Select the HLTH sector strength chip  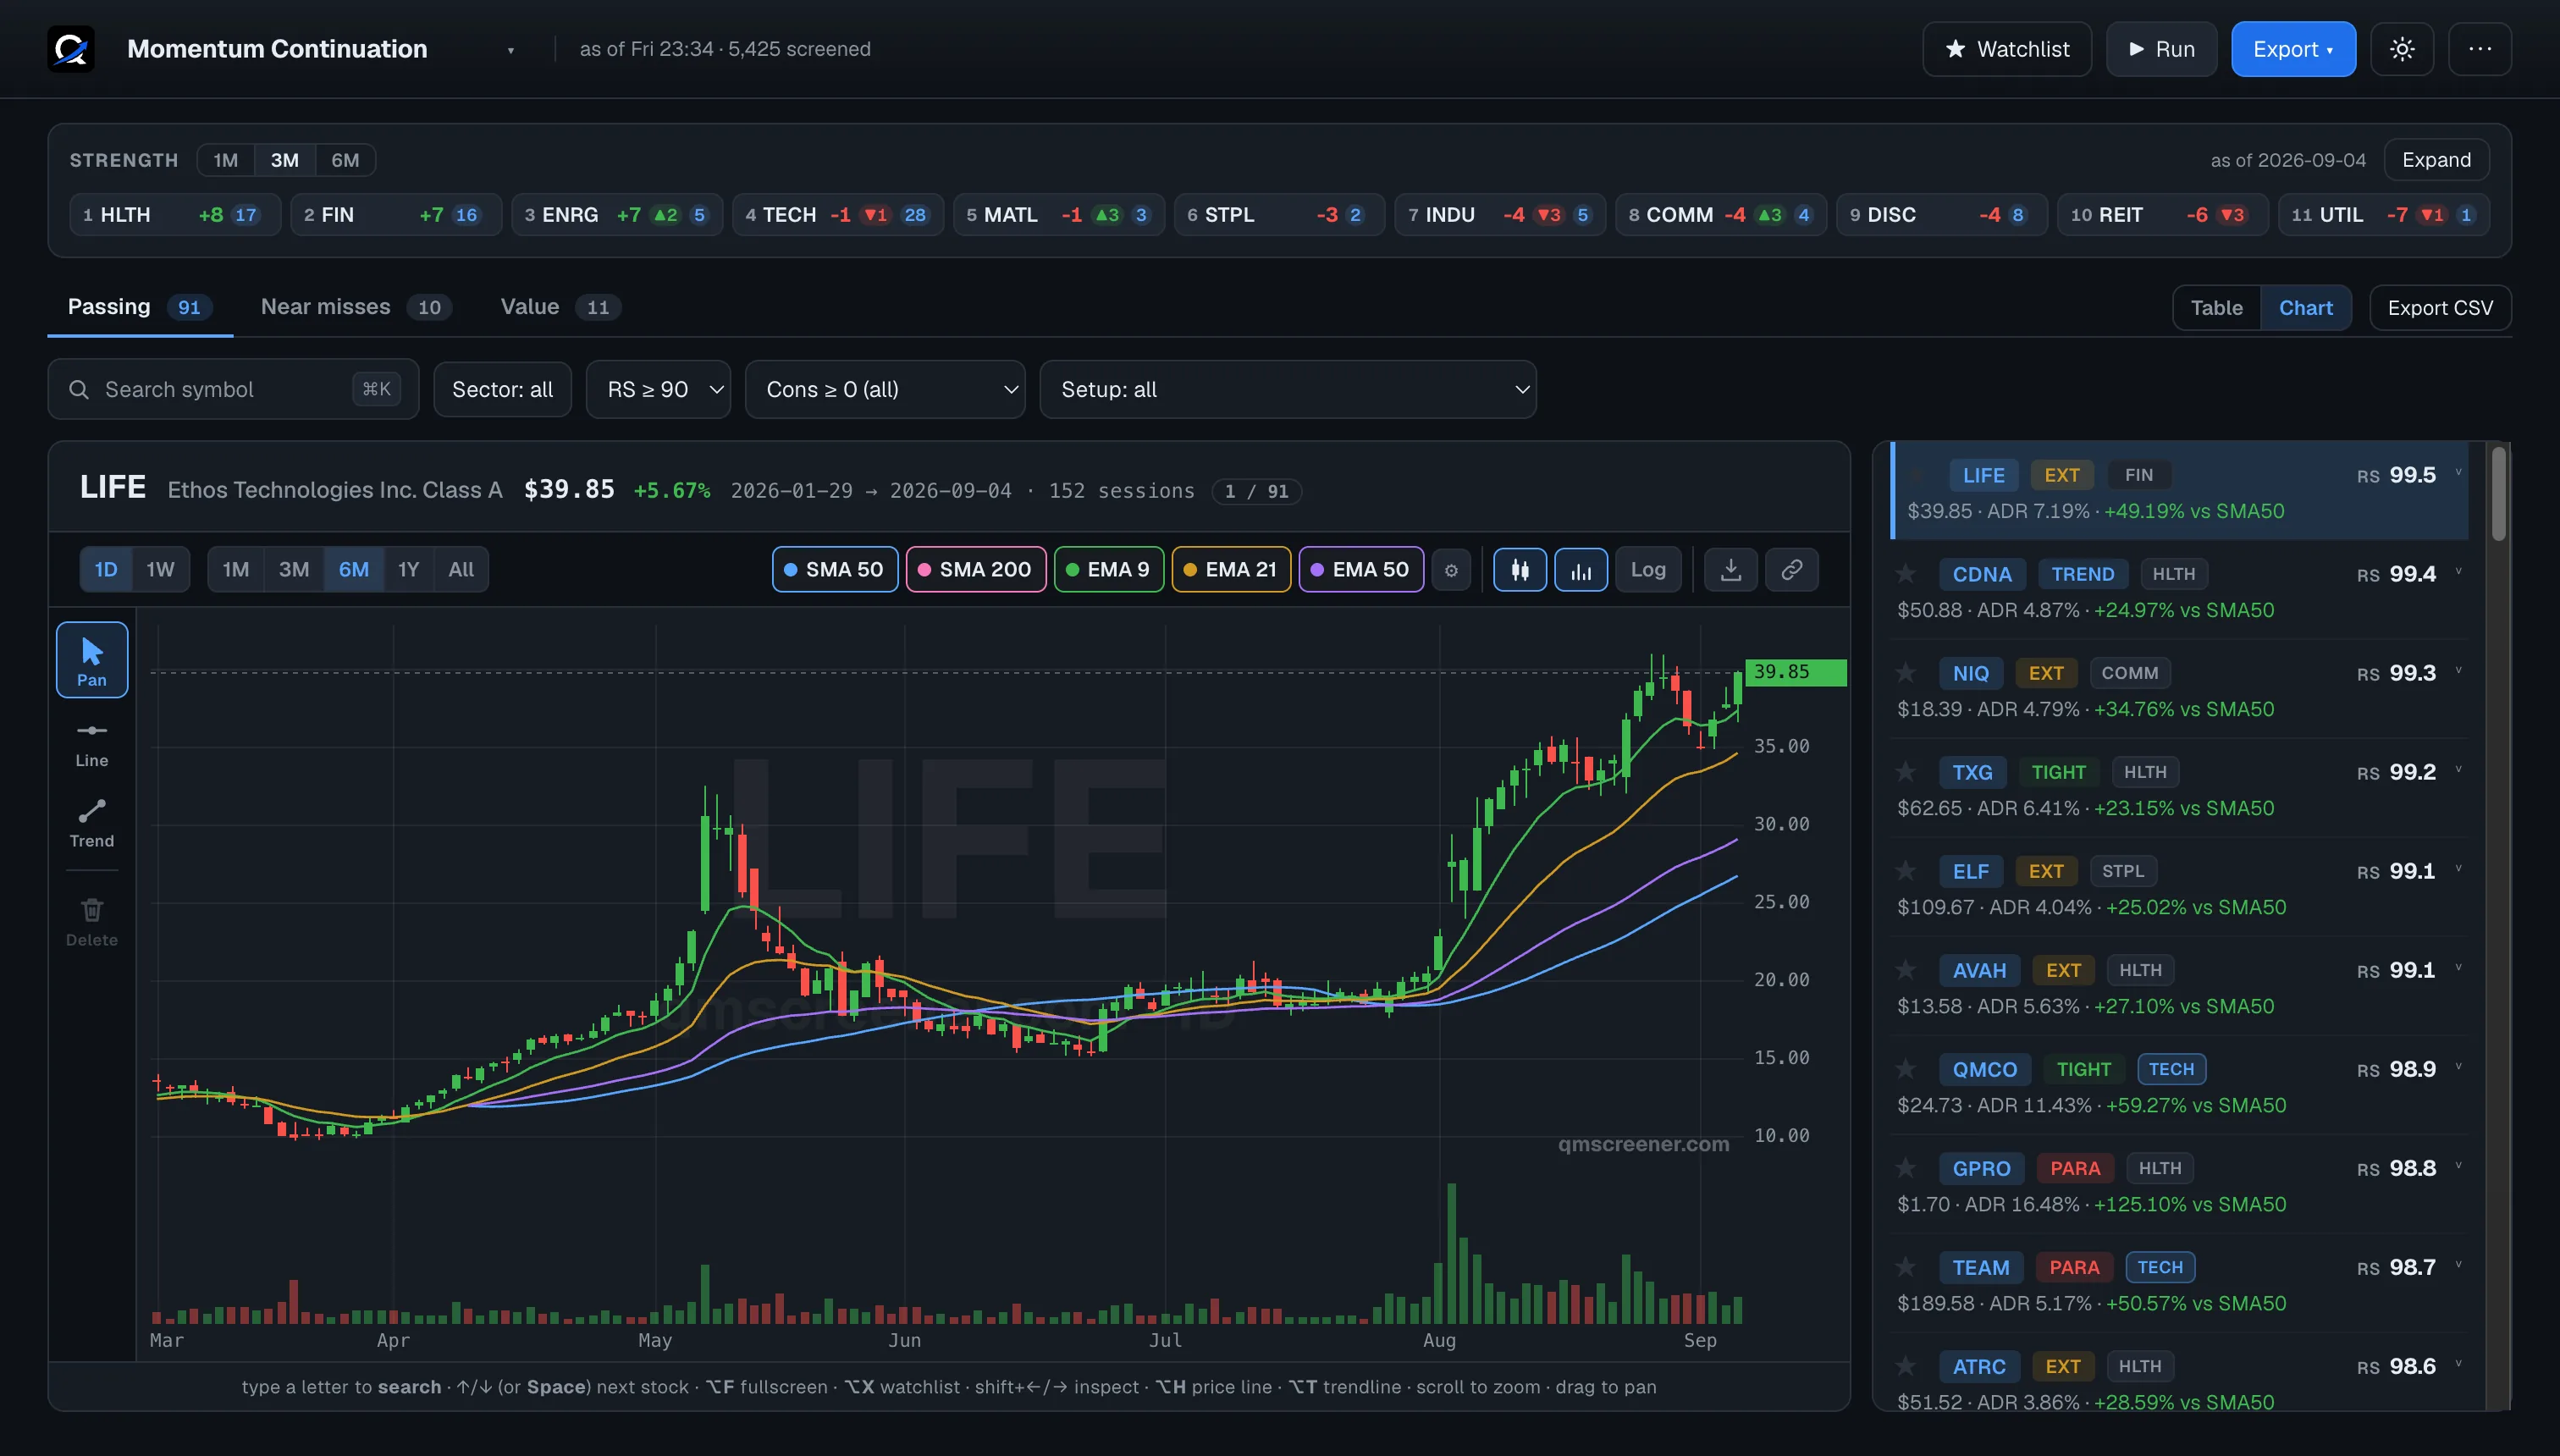coord(175,215)
